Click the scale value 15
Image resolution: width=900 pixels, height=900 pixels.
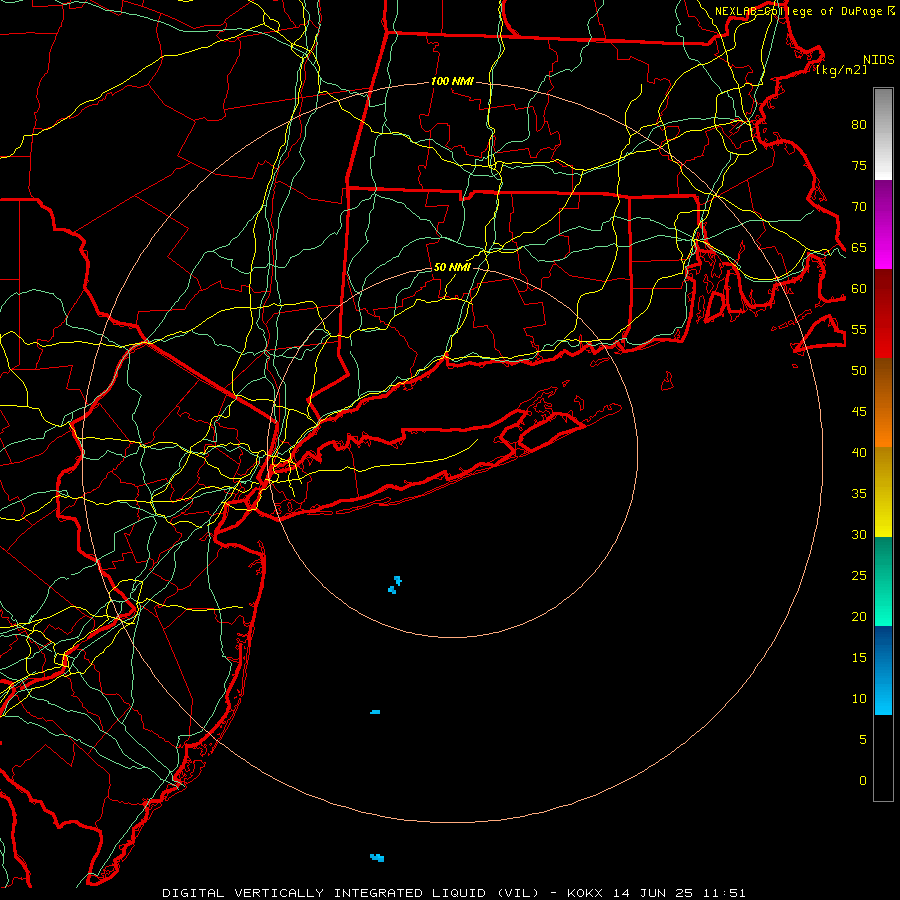(859, 658)
